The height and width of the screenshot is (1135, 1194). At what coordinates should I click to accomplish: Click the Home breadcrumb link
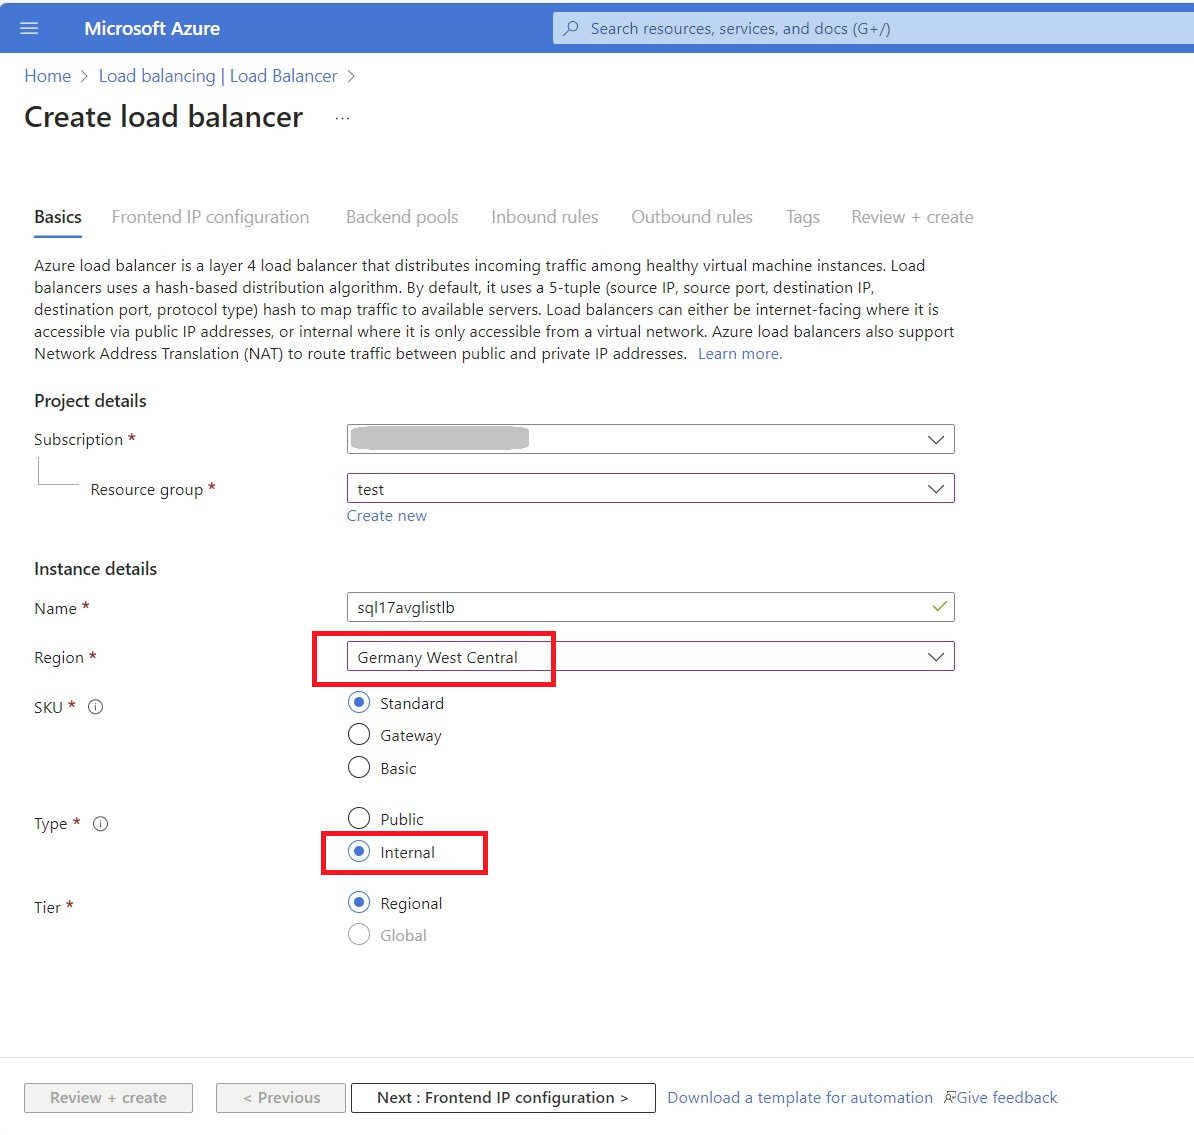coord(47,76)
